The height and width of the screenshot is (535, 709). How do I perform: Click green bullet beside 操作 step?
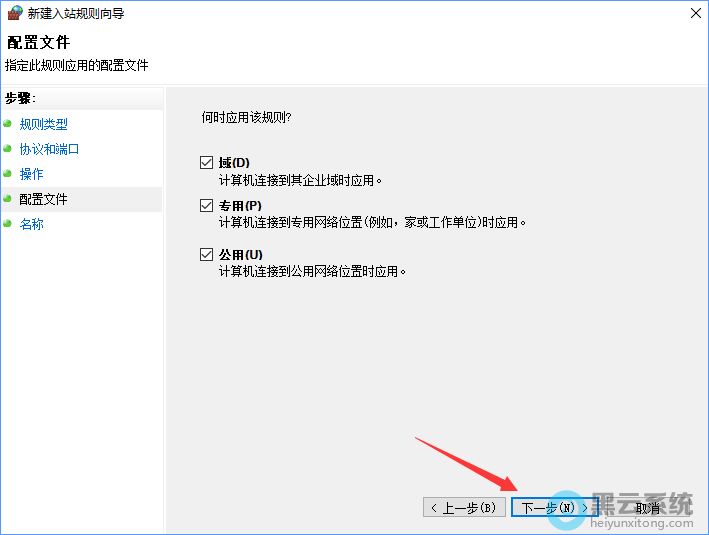[x=8, y=174]
